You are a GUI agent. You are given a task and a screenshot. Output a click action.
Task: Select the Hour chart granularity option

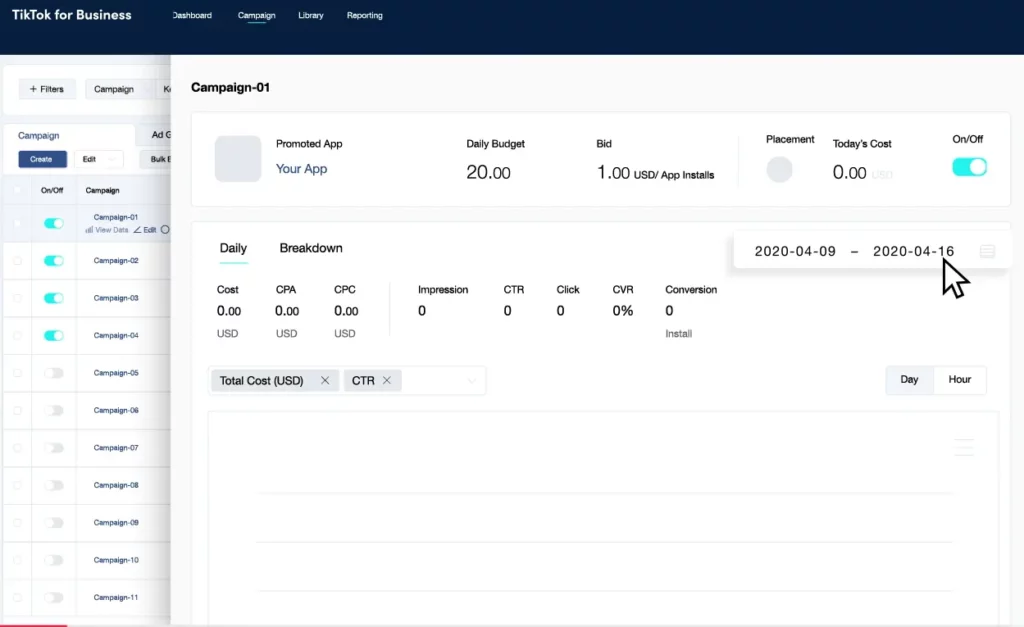coord(960,380)
